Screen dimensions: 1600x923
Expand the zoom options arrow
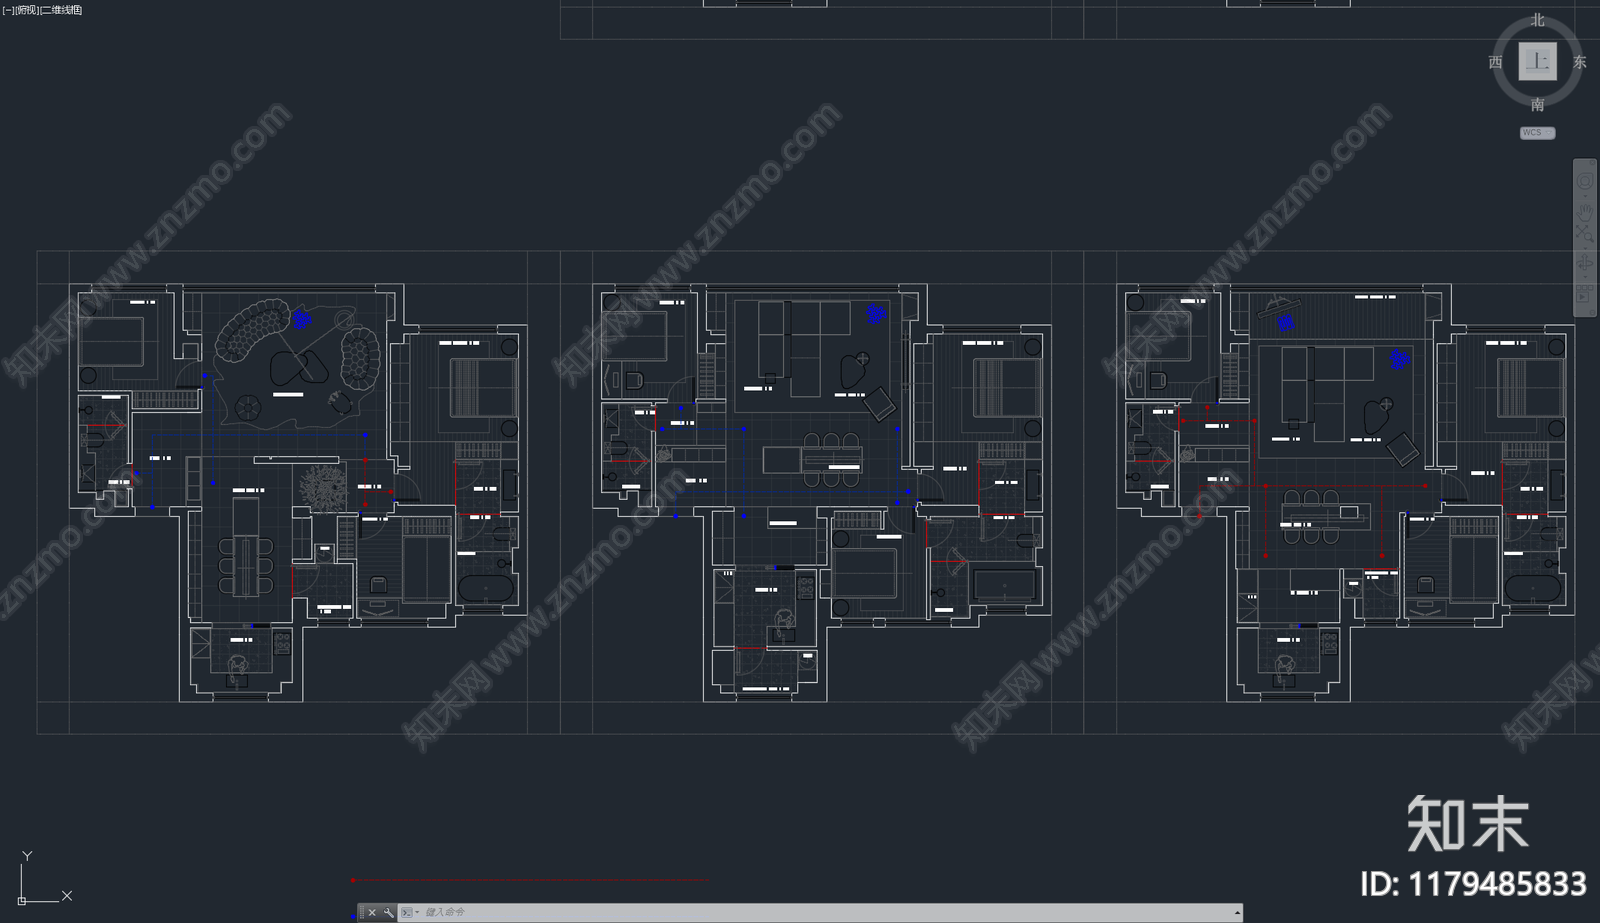(1585, 248)
